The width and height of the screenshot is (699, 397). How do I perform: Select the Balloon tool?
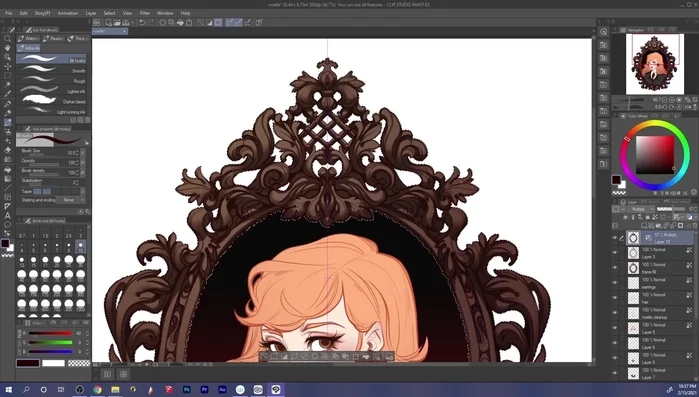8,225
